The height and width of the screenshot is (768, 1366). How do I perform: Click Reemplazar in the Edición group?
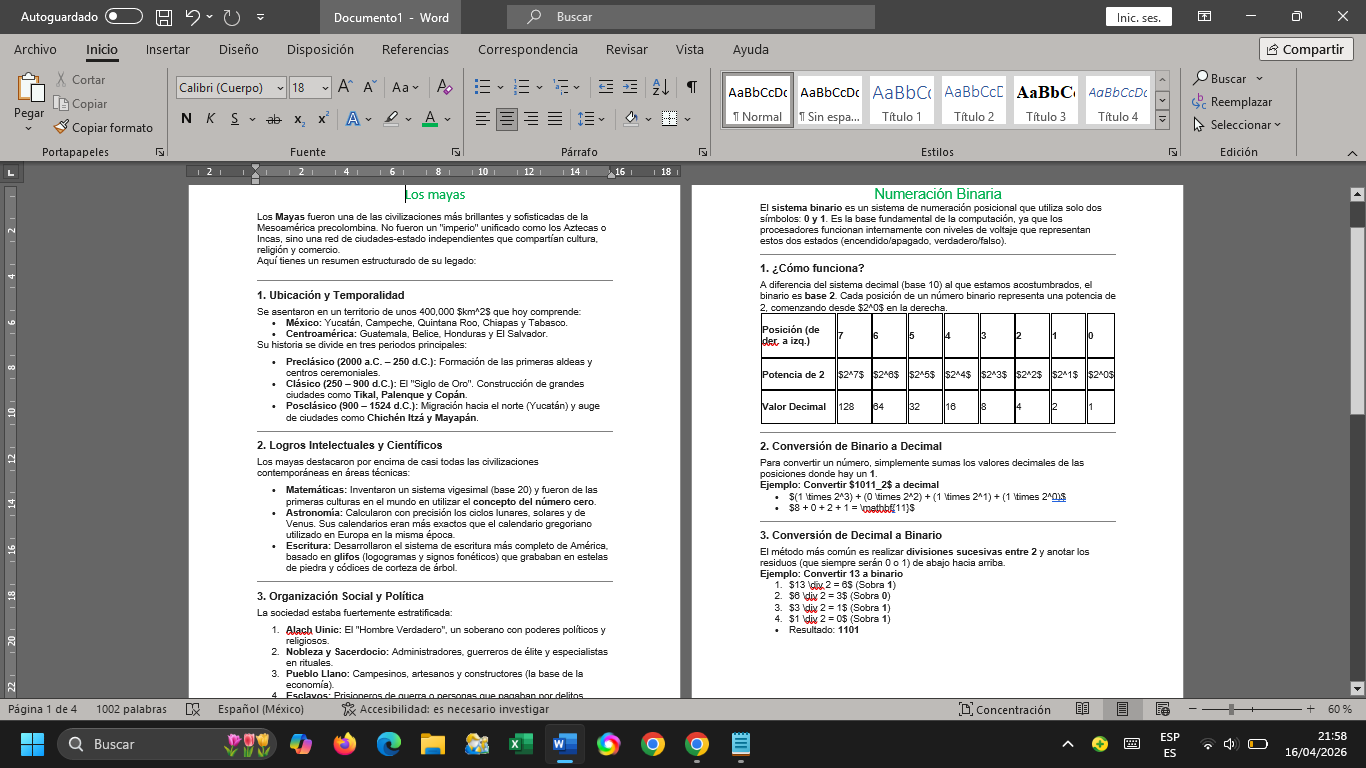click(1232, 102)
